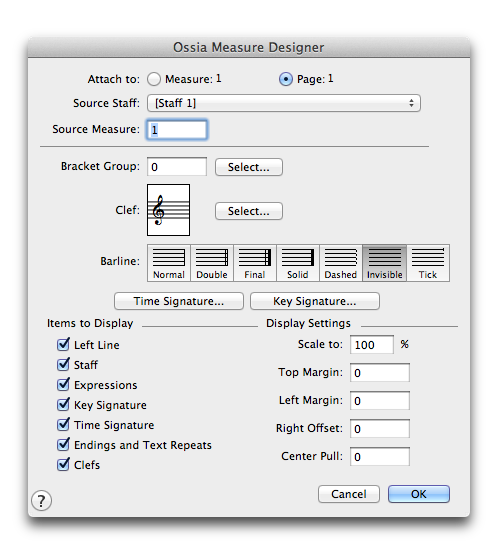Choose the Invisible barline option

pyautogui.click(x=384, y=263)
